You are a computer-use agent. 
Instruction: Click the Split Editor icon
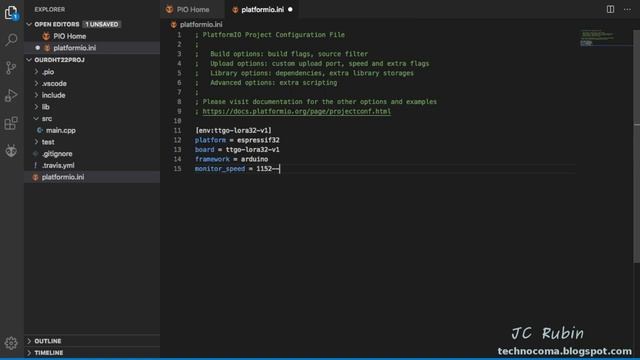(x=610, y=9)
